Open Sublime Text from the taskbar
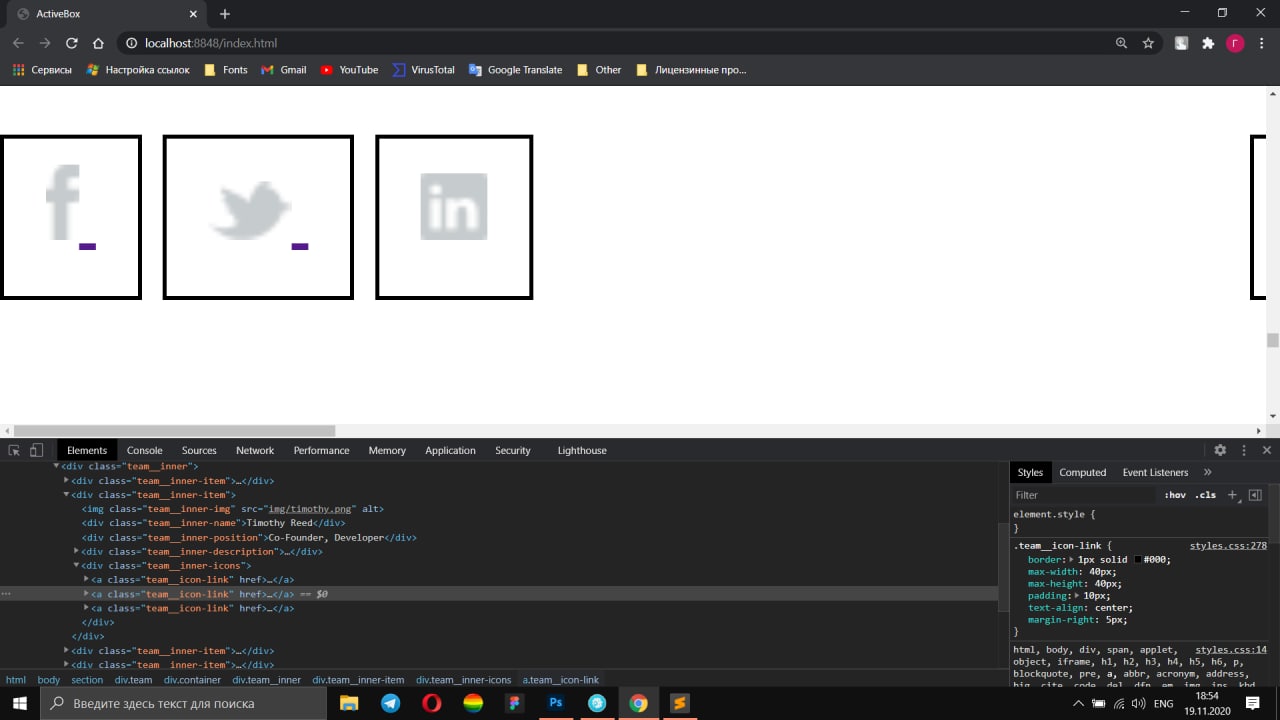 point(679,703)
